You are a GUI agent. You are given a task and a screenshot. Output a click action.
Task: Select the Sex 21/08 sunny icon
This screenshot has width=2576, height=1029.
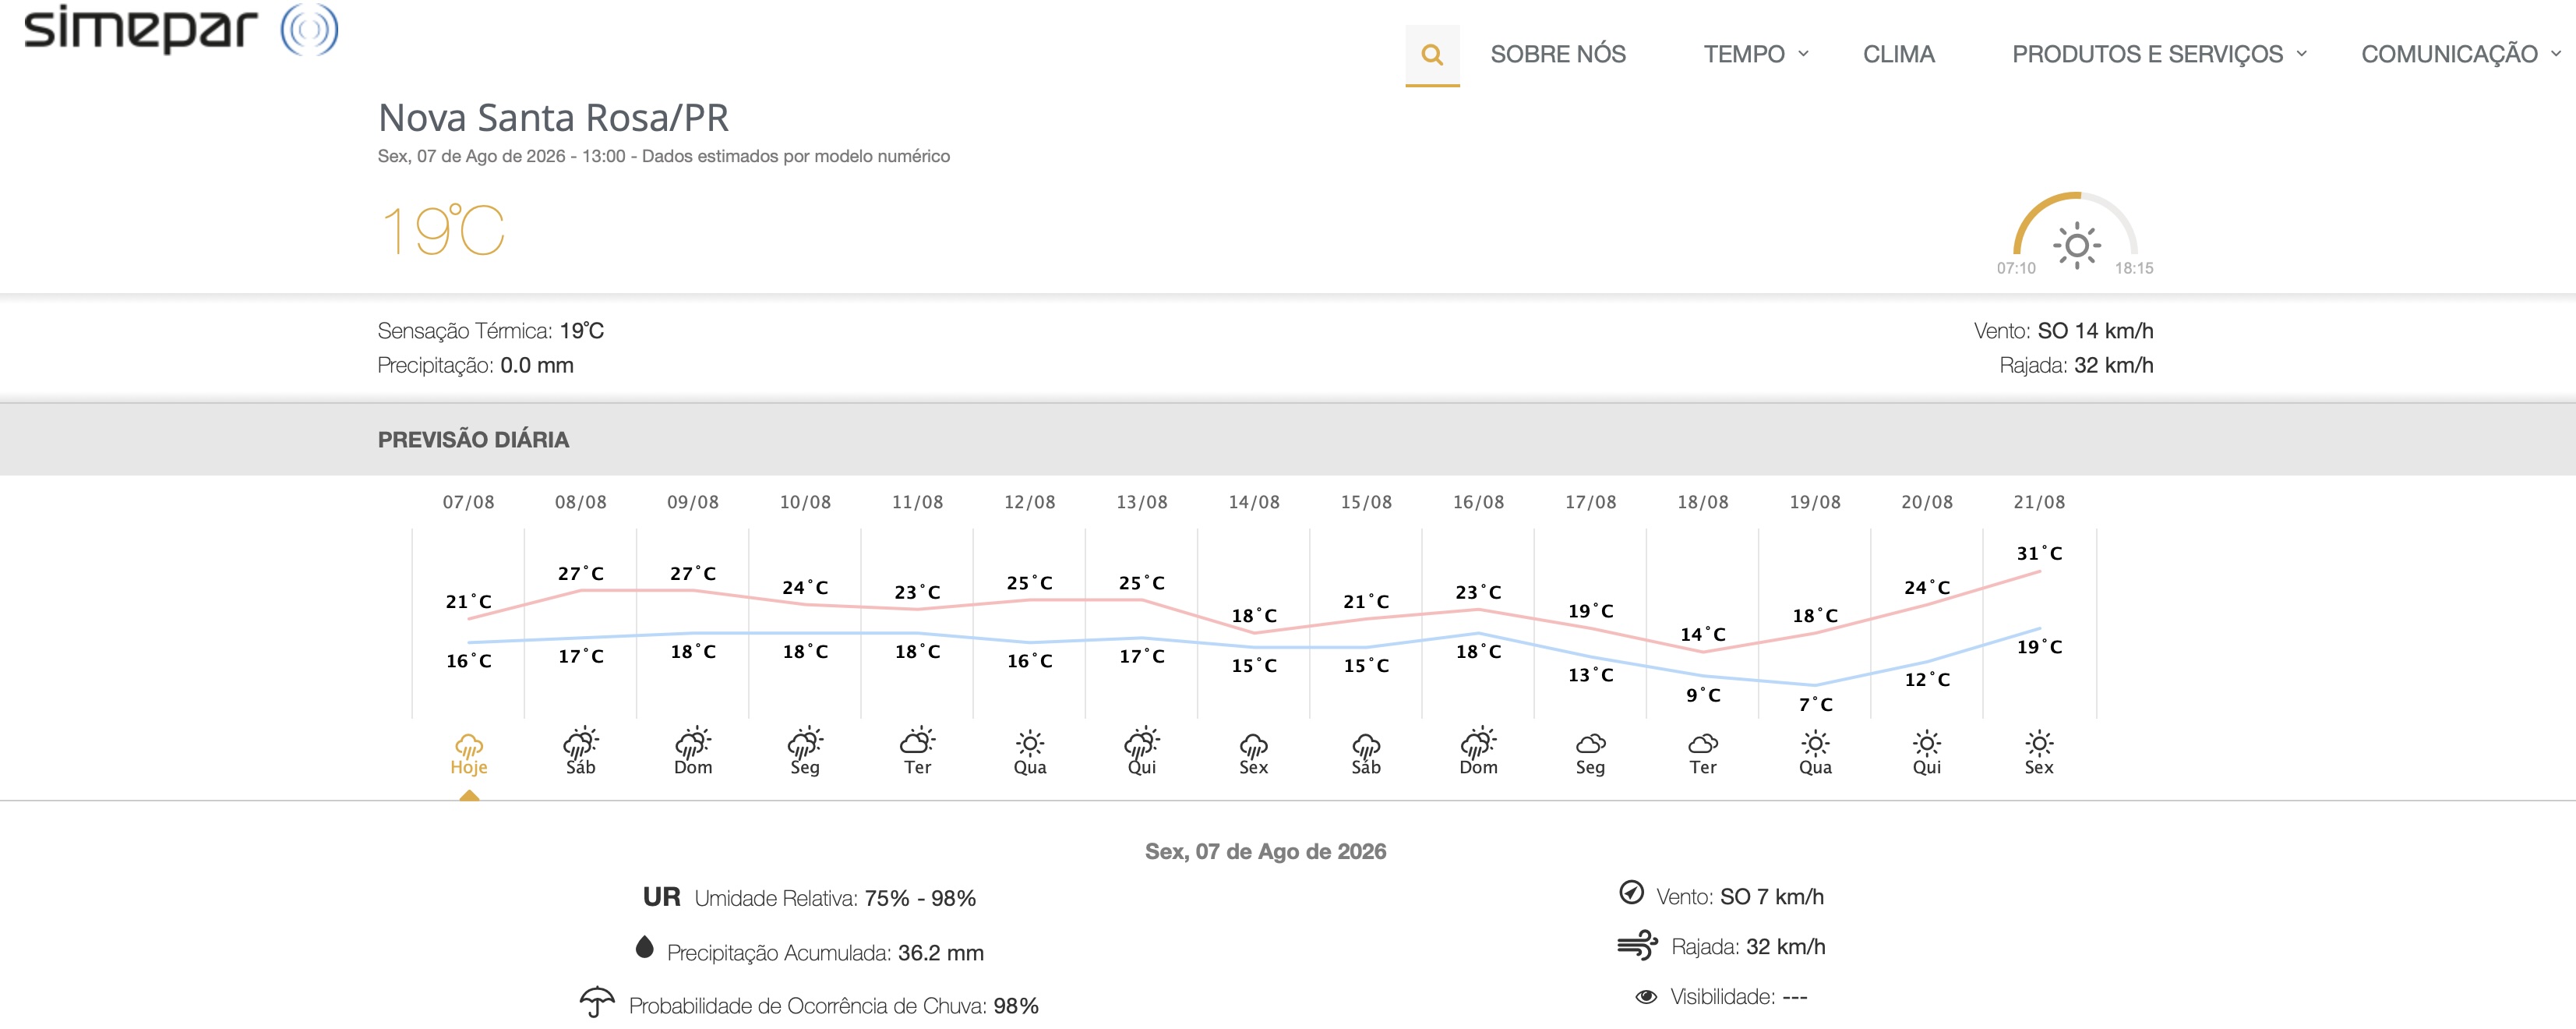coord(2039,743)
